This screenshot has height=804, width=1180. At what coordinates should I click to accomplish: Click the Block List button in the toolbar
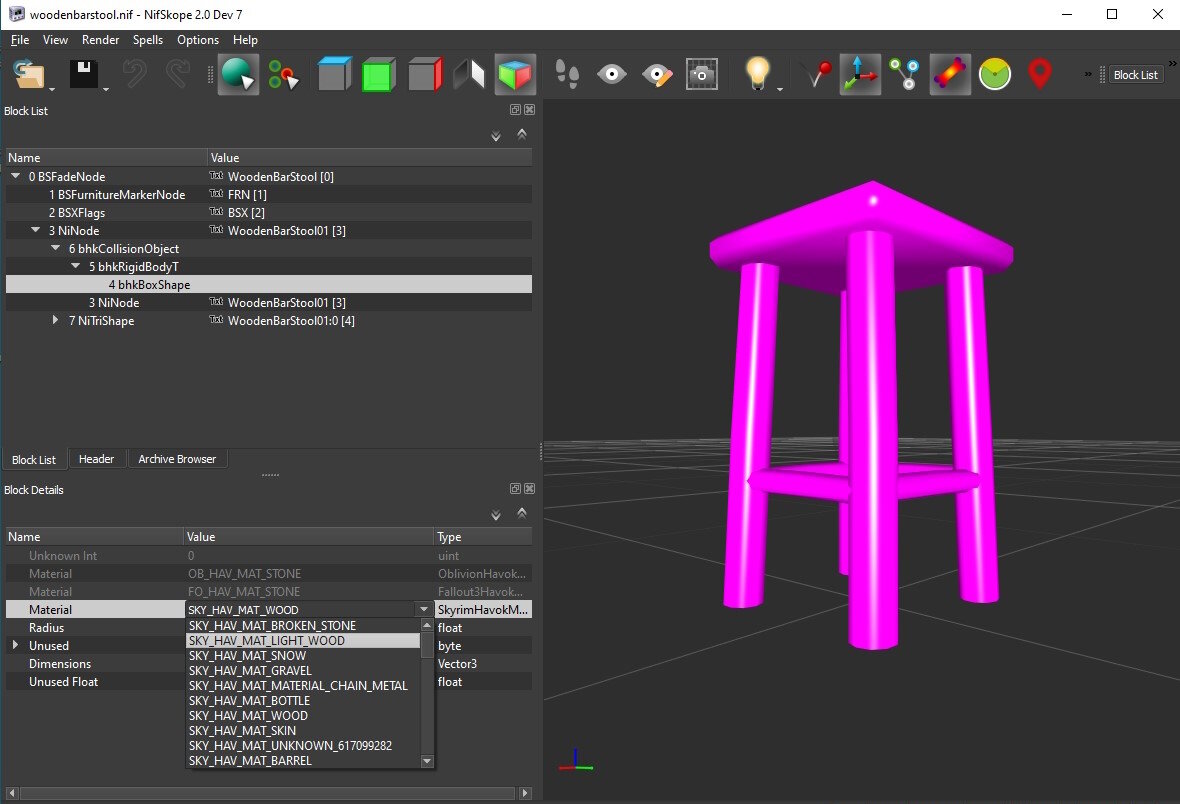[x=1135, y=73]
